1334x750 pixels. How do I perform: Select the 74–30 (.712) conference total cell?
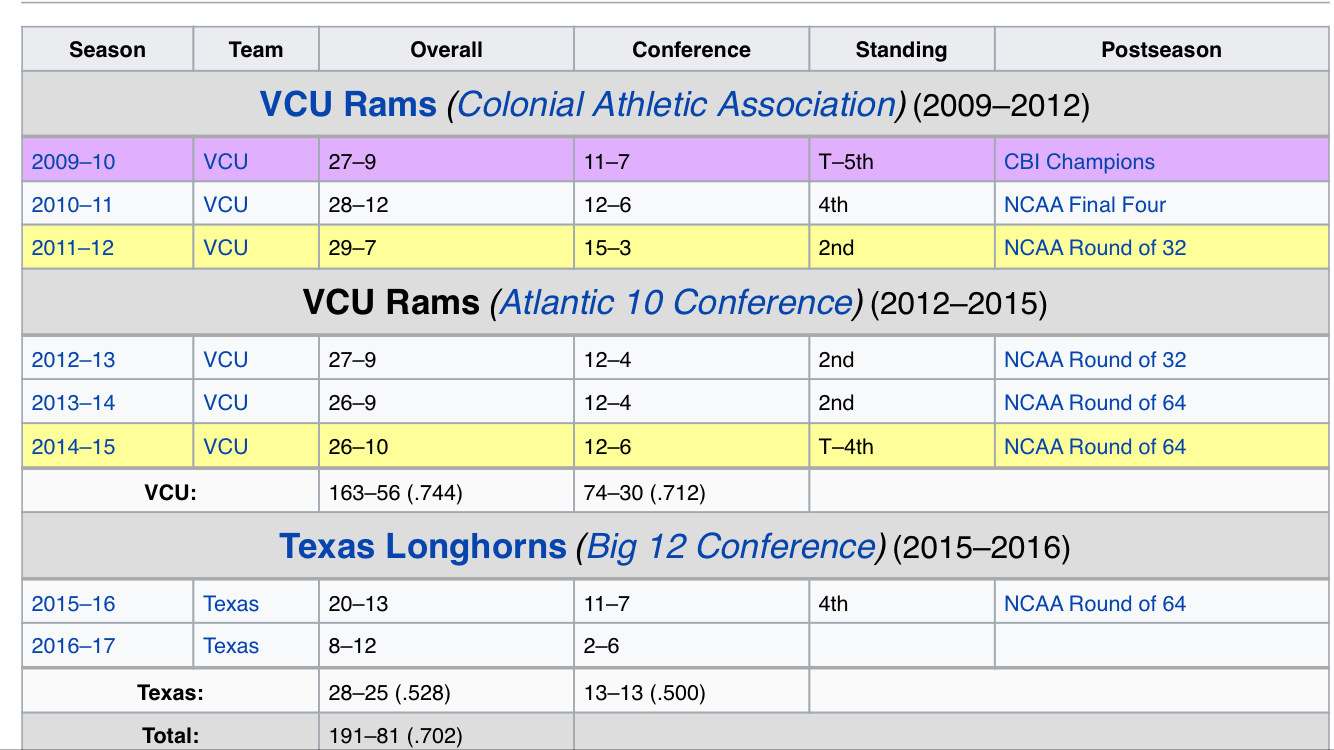pyautogui.click(x=692, y=492)
